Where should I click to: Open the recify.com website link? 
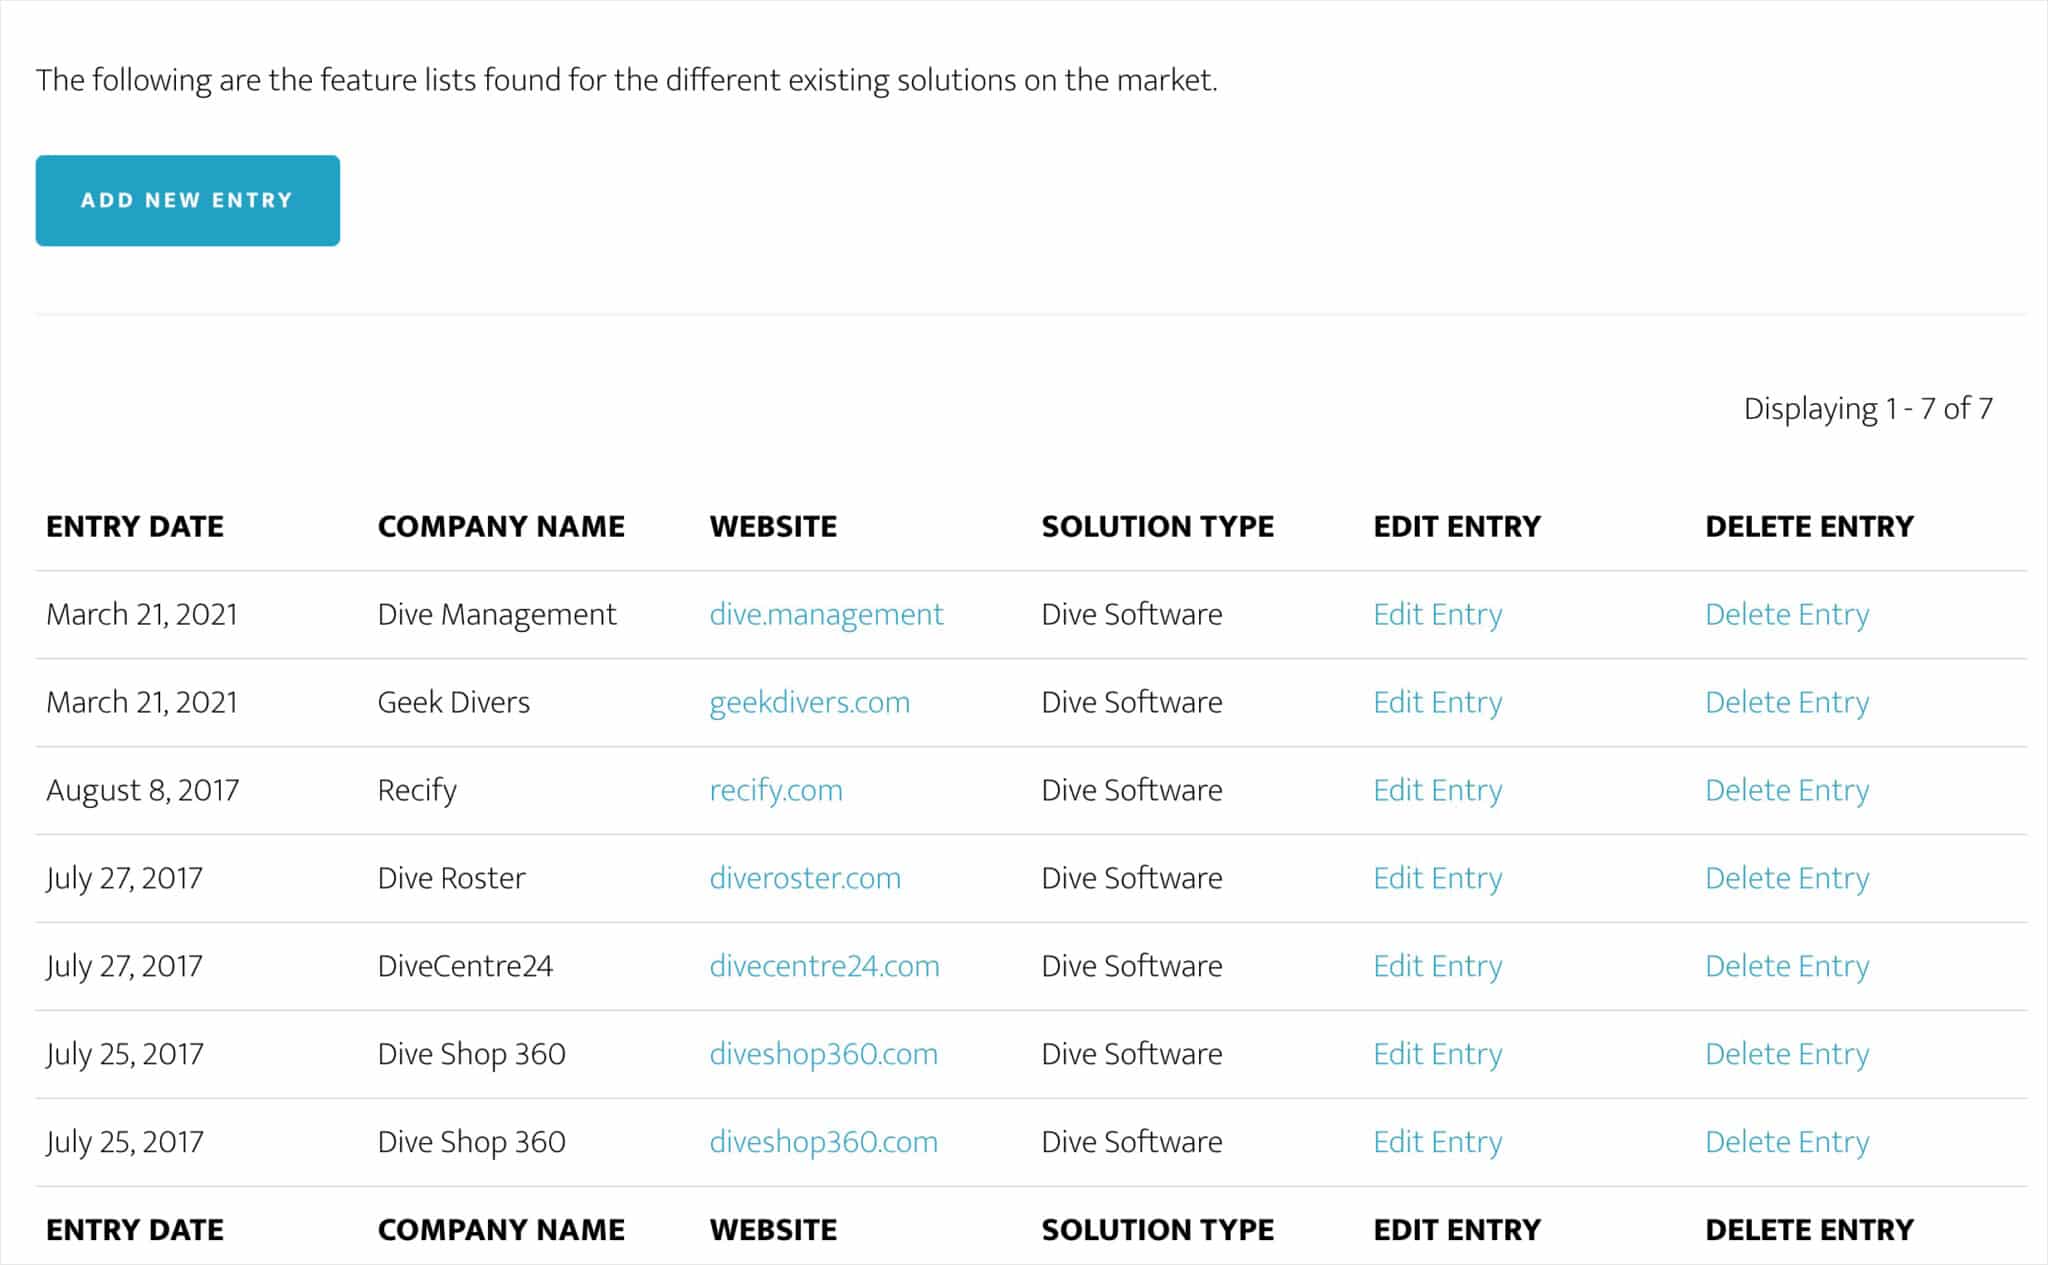click(x=775, y=790)
